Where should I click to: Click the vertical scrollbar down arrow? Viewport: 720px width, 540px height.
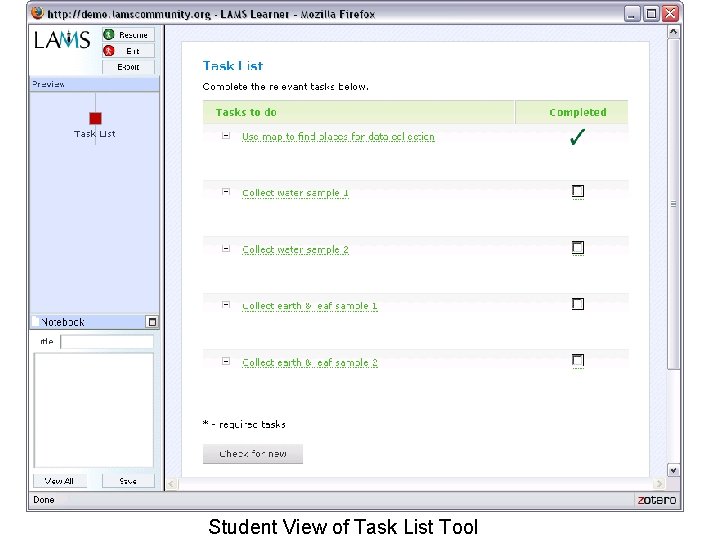[x=673, y=470]
